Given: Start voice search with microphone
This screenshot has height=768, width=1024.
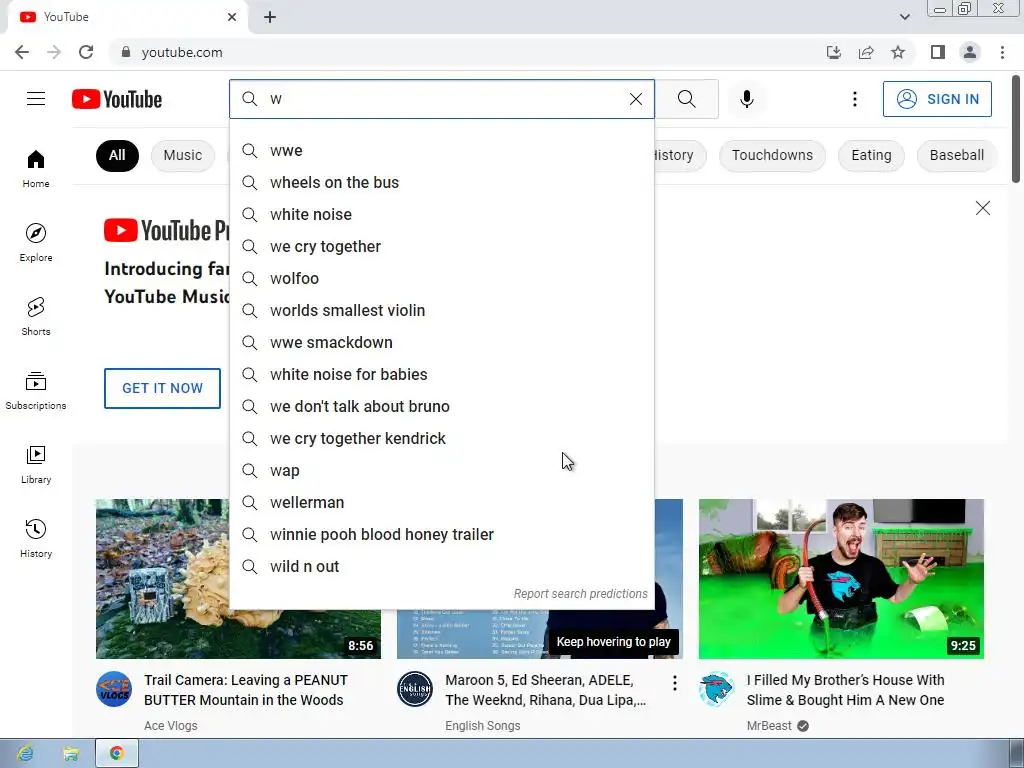Looking at the screenshot, I should pyautogui.click(x=746, y=99).
